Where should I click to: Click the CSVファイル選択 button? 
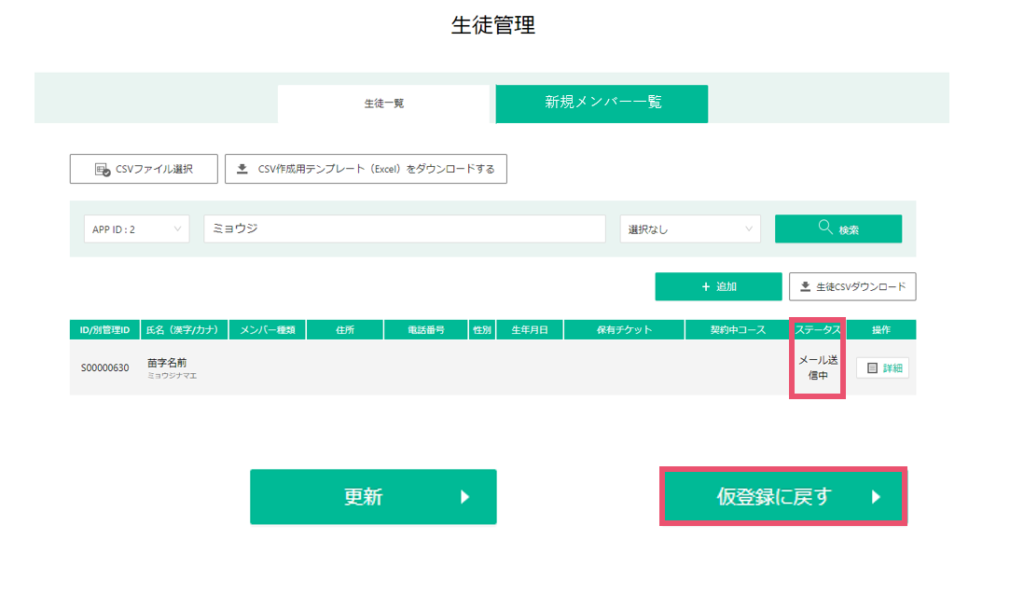pyautogui.click(x=144, y=169)
